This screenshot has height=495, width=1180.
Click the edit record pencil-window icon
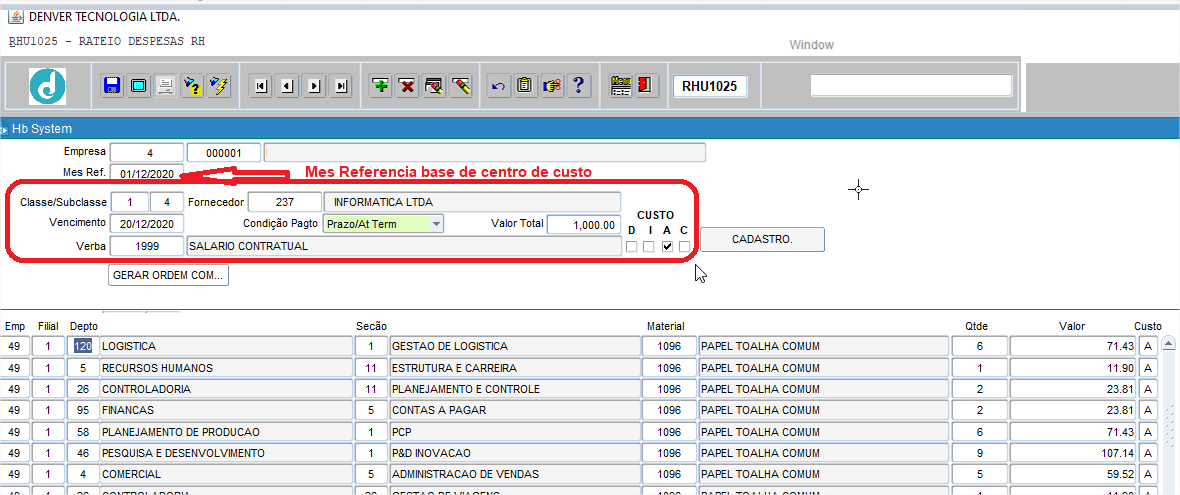(434, 86)
